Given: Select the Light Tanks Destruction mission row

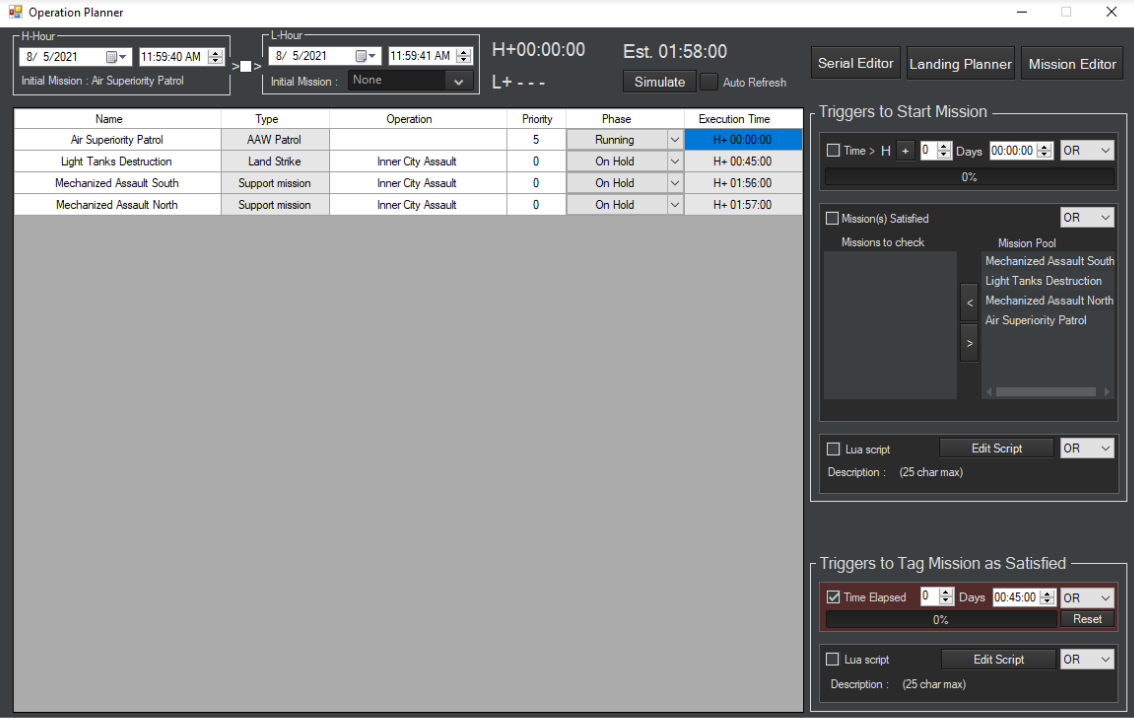Looking at the screenshot, I should click(x=116, y=162).
